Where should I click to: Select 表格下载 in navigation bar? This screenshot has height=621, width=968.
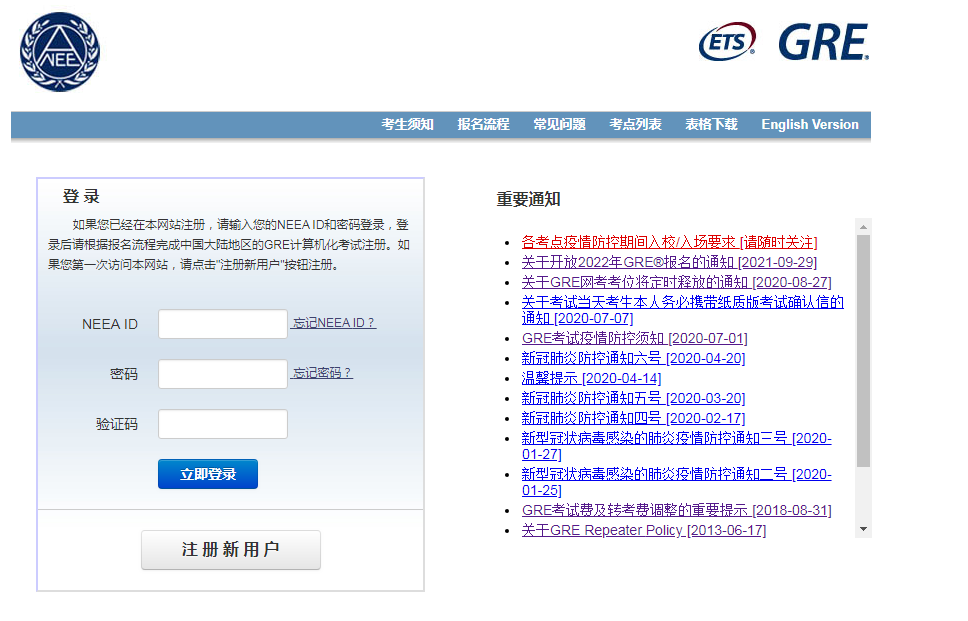pyautogui.click(x=711, y=125)
